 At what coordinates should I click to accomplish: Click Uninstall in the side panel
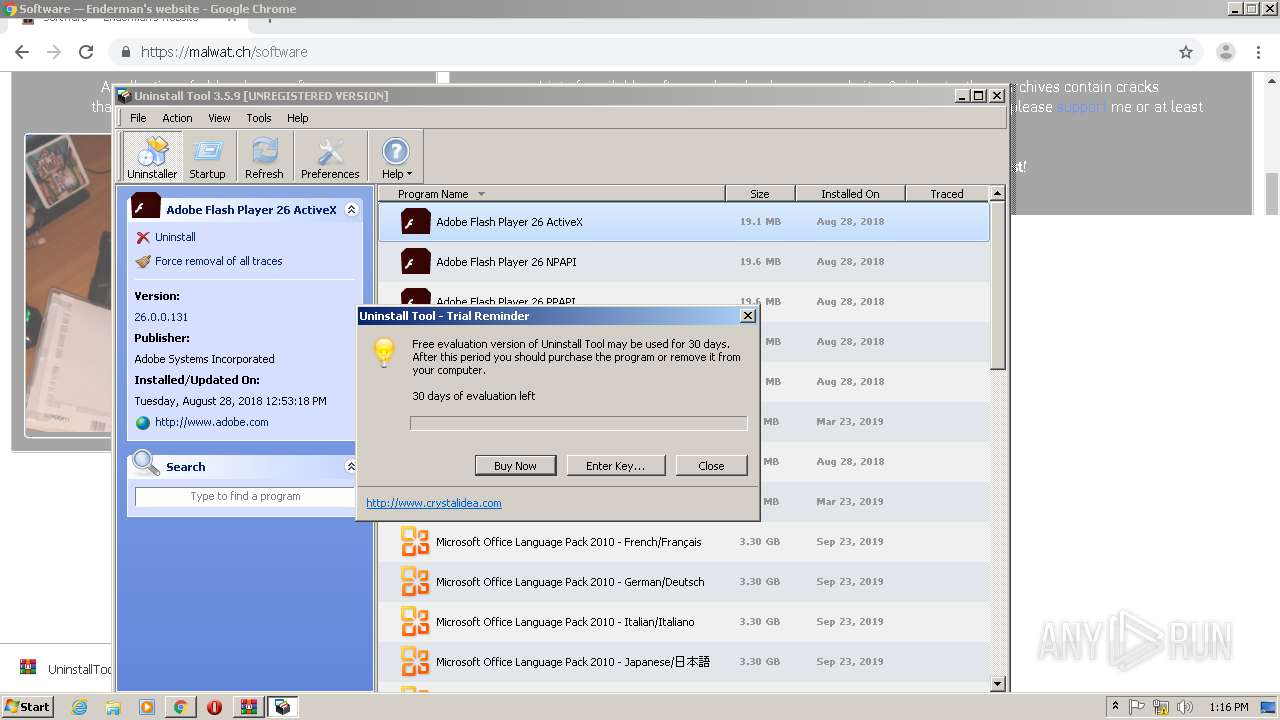(175, 237)
